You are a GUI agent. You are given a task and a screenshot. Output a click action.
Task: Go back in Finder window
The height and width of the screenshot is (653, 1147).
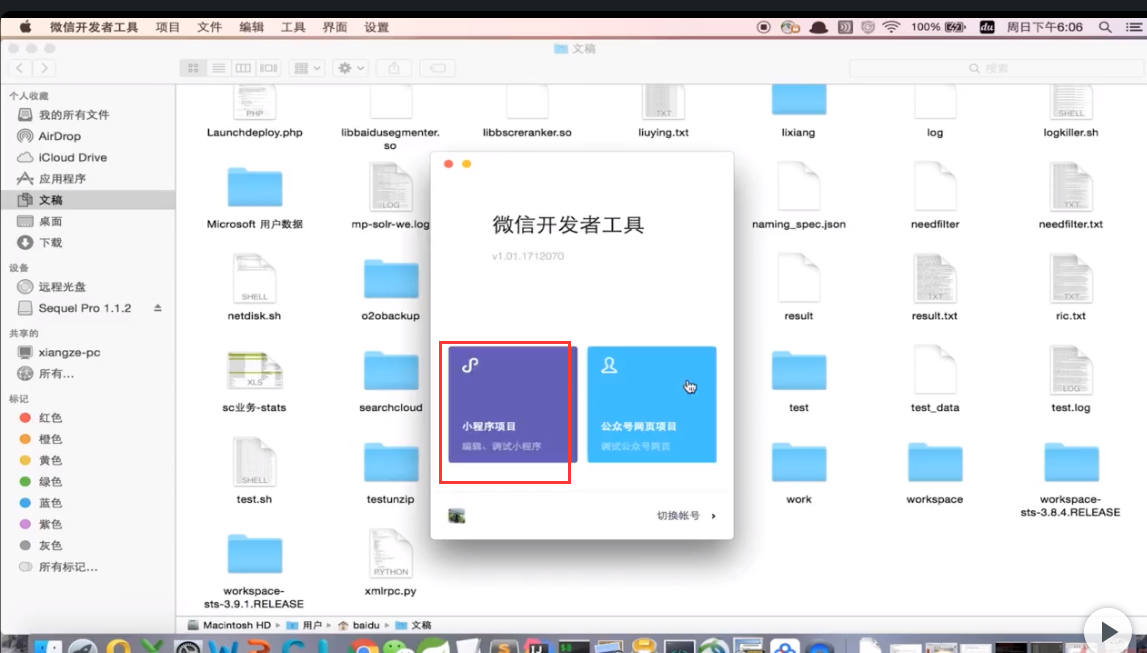[x=20, y=68]
